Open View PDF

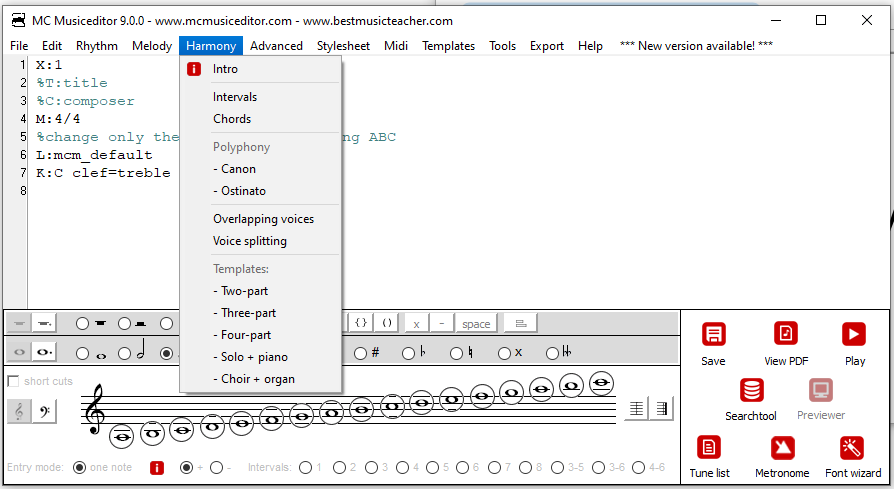786,333
